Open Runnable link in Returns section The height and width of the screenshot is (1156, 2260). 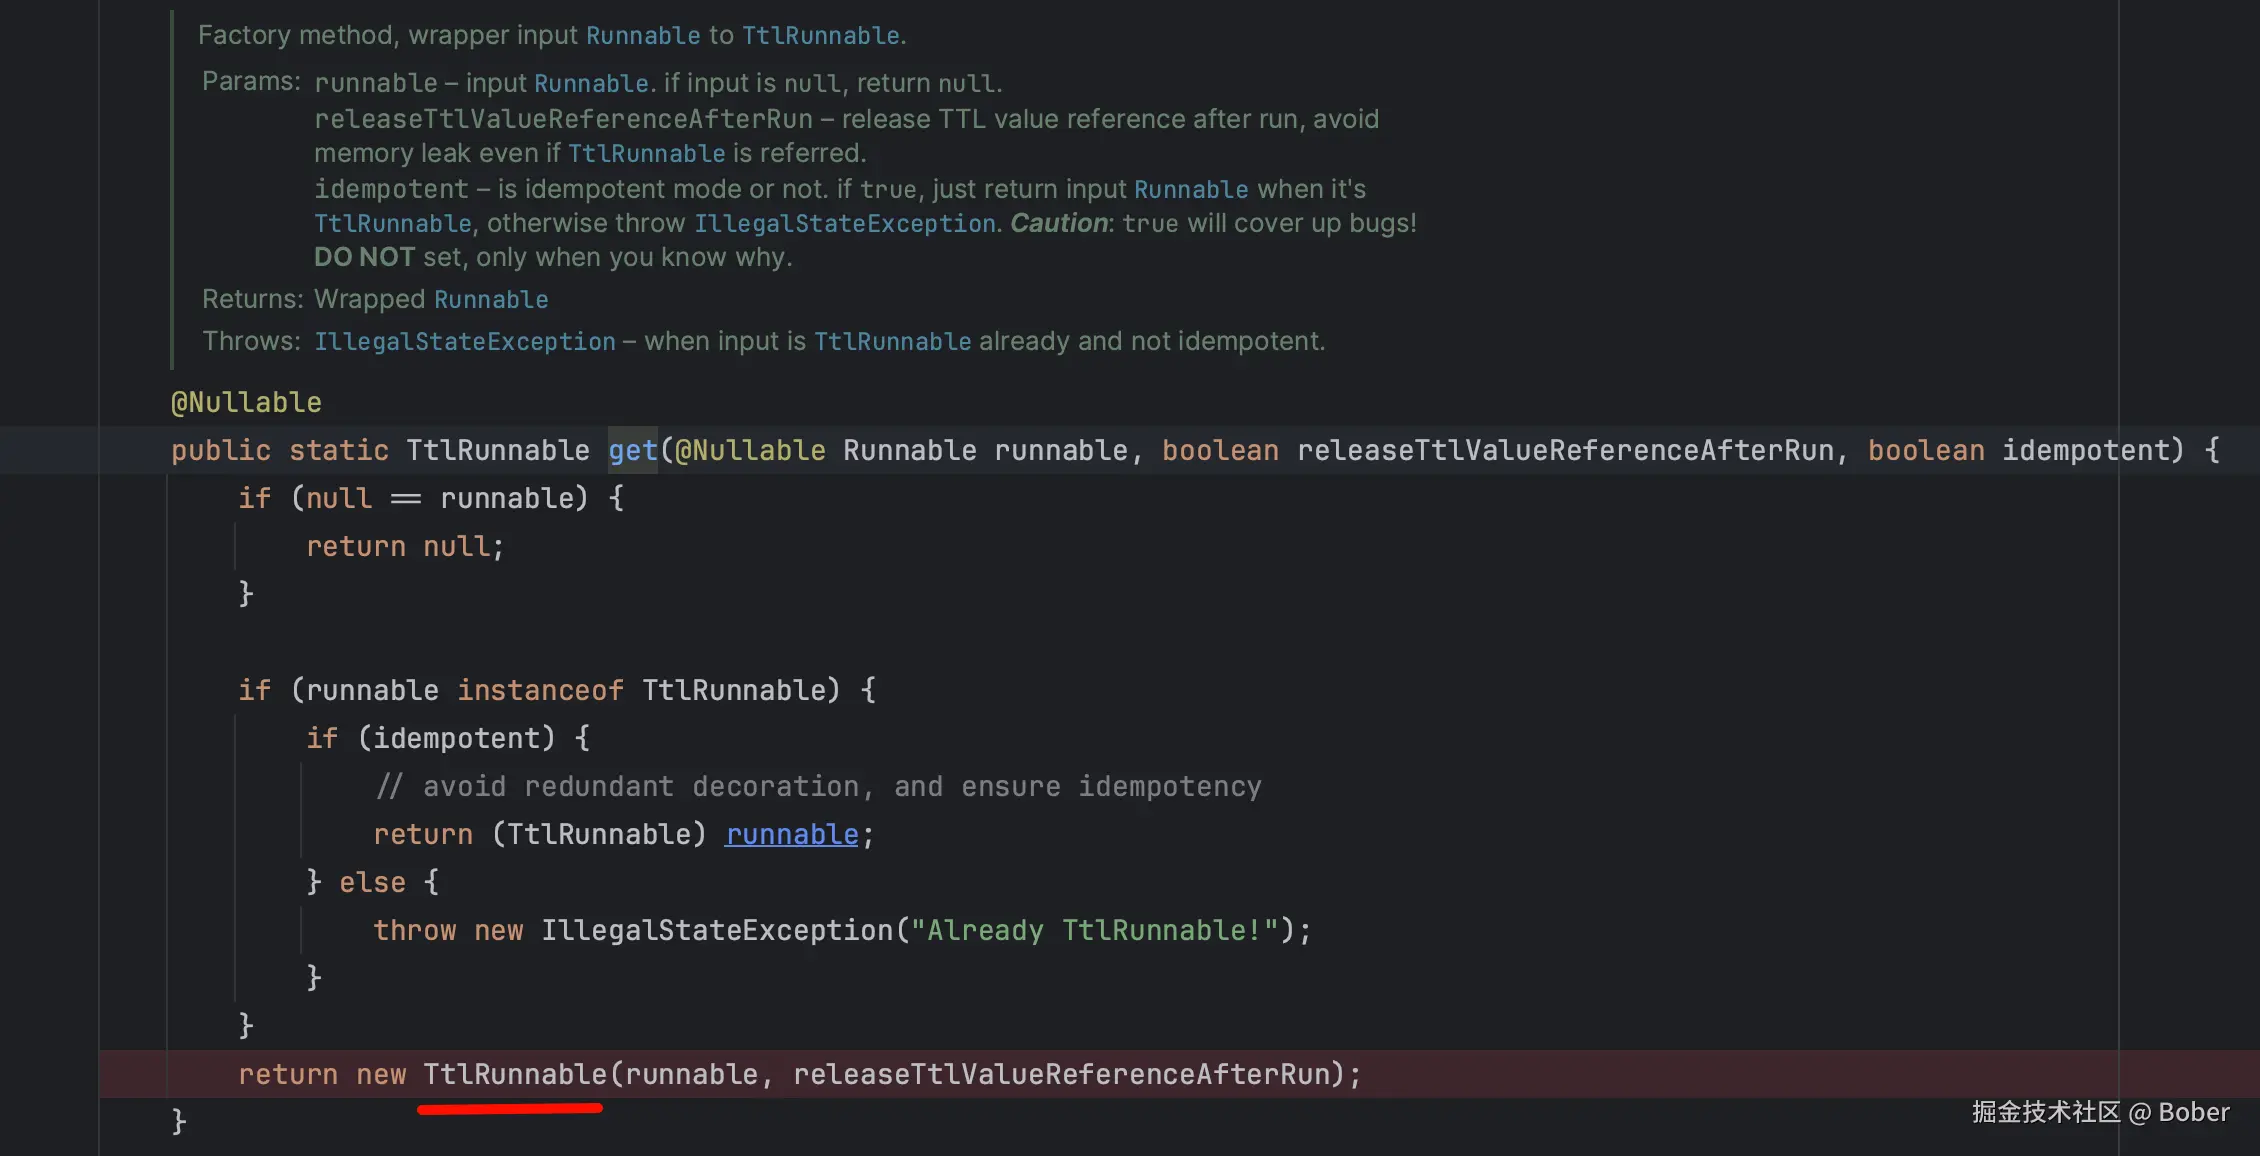pos(490,300)
